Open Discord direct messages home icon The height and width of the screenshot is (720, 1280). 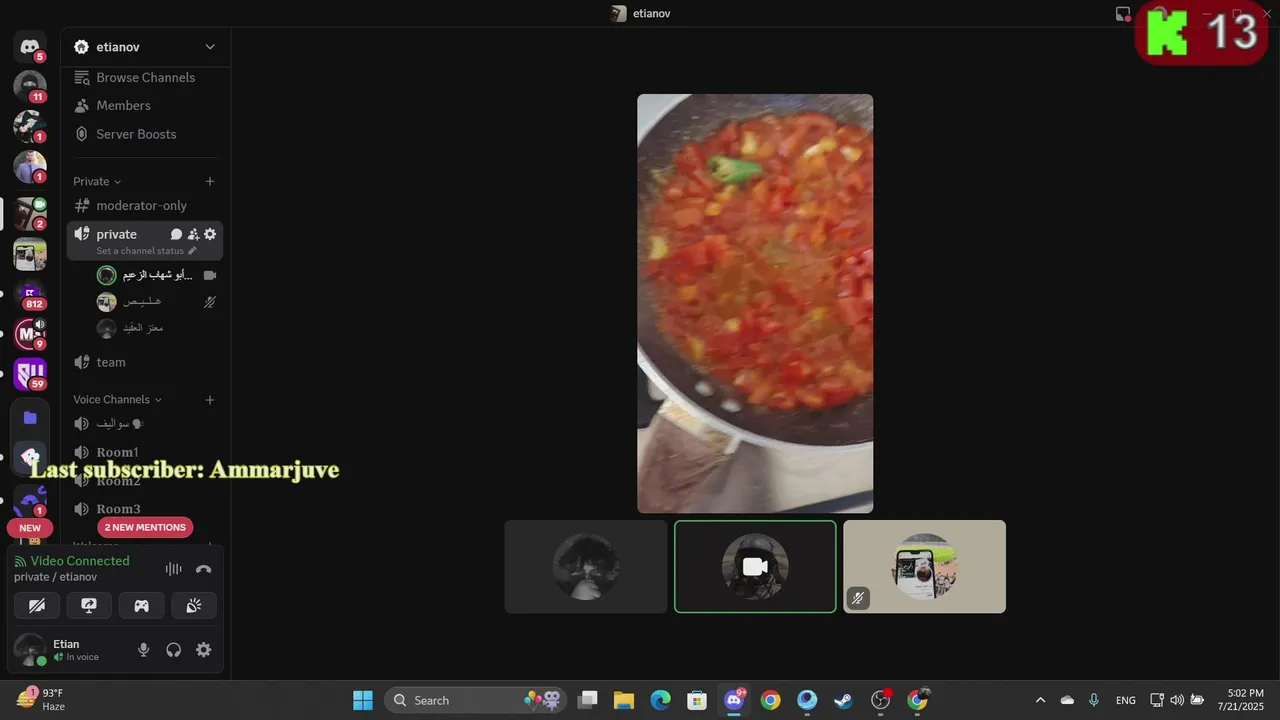30,47
